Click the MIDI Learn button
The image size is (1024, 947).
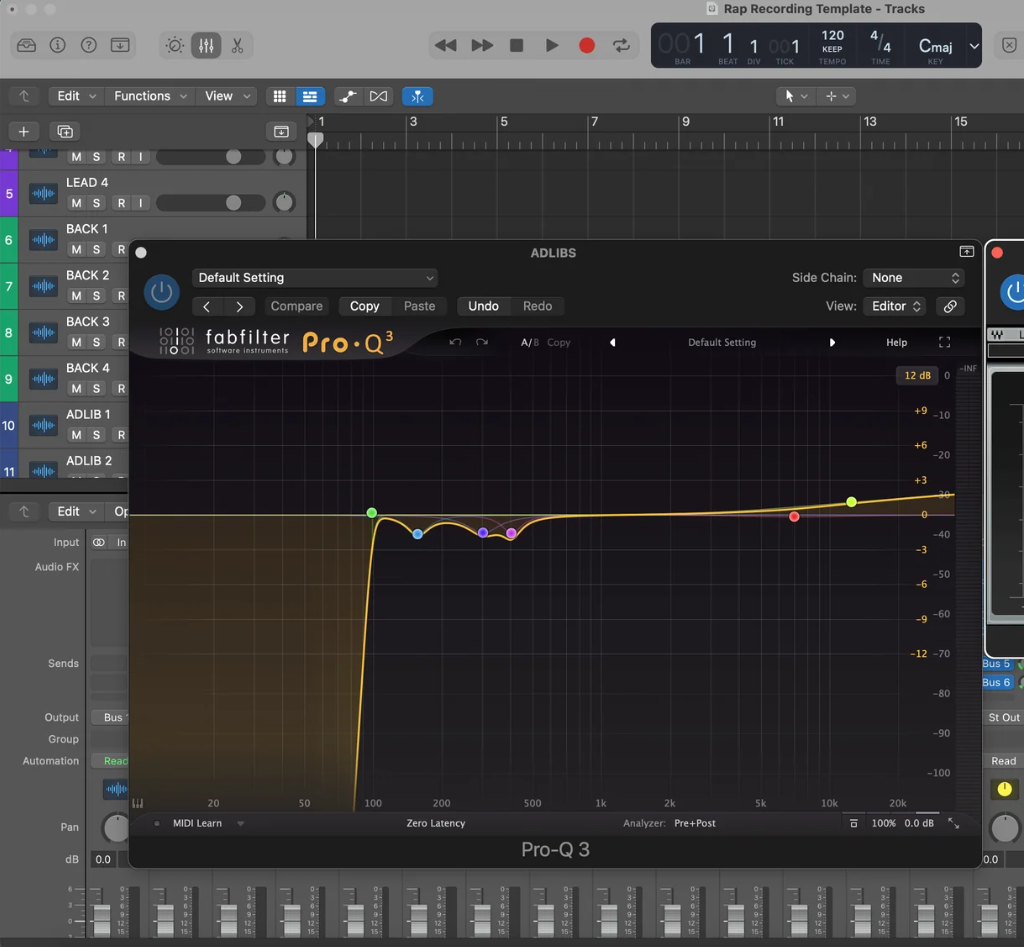[x=197, y=824]
